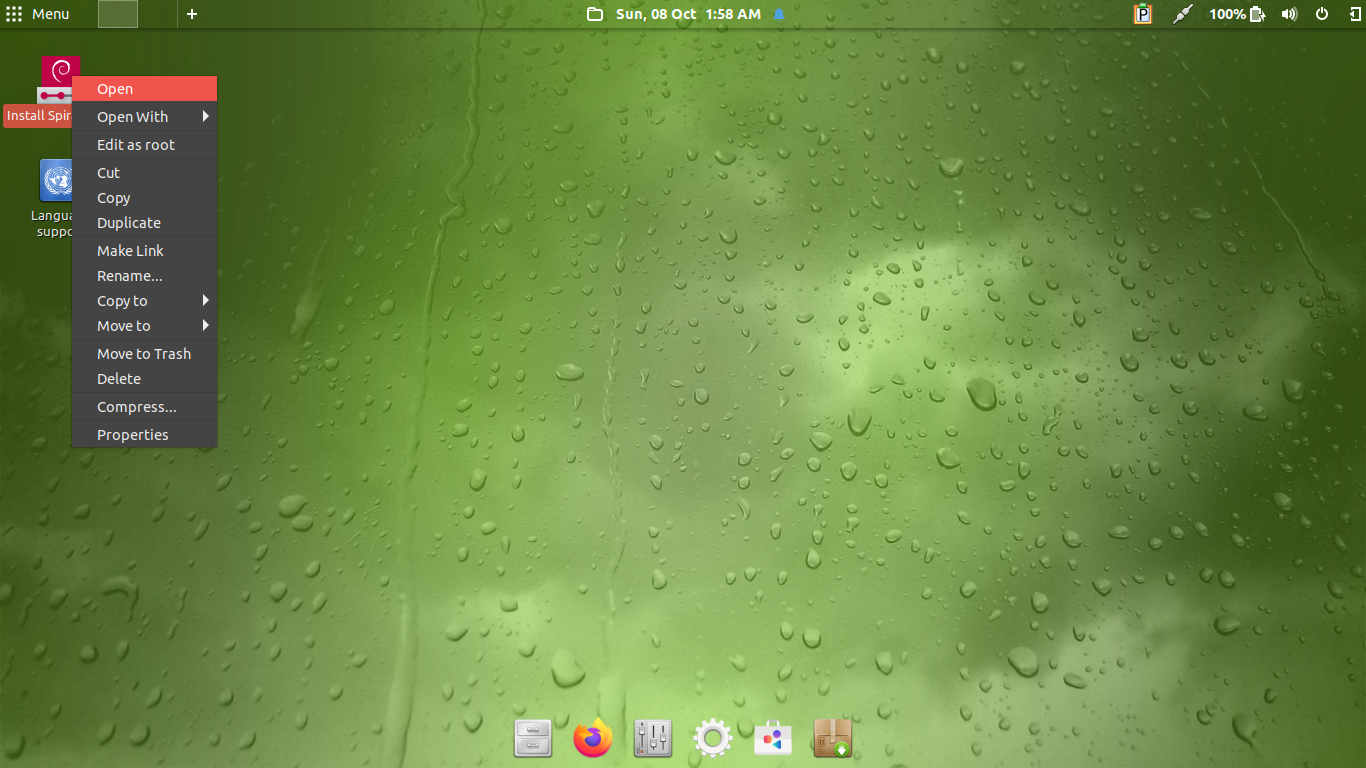The image size is (1366, 768).
Task: Launch Firefox from the dock
Action: tap(593, 739)
